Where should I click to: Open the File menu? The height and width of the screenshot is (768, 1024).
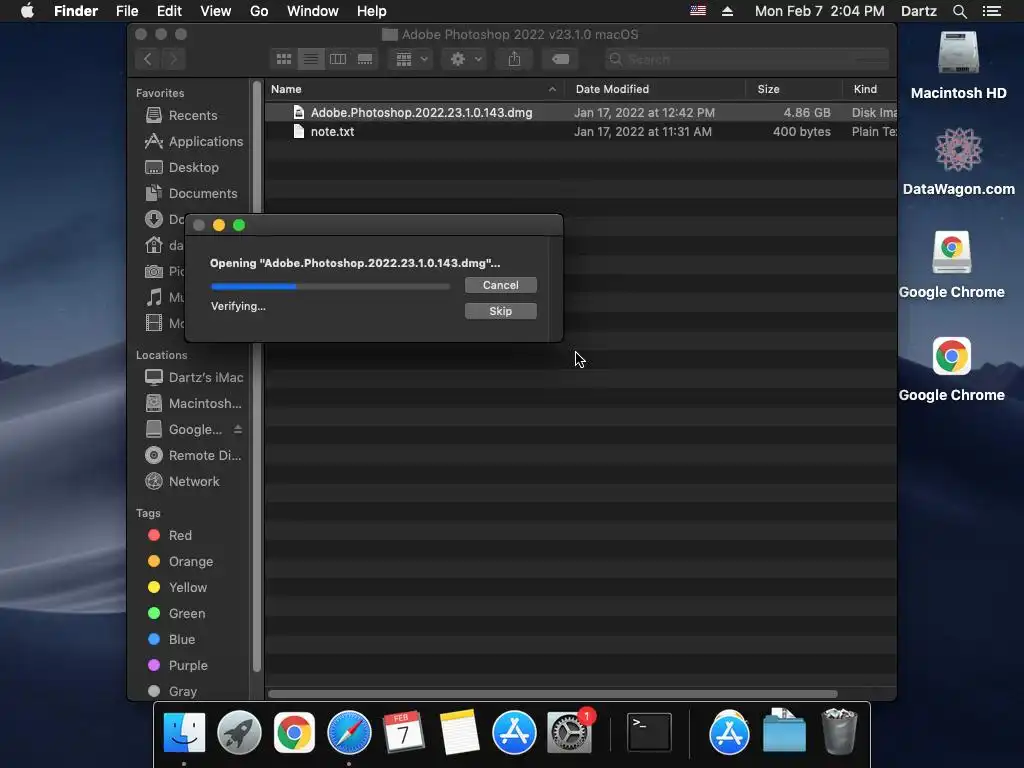[127, 11]
